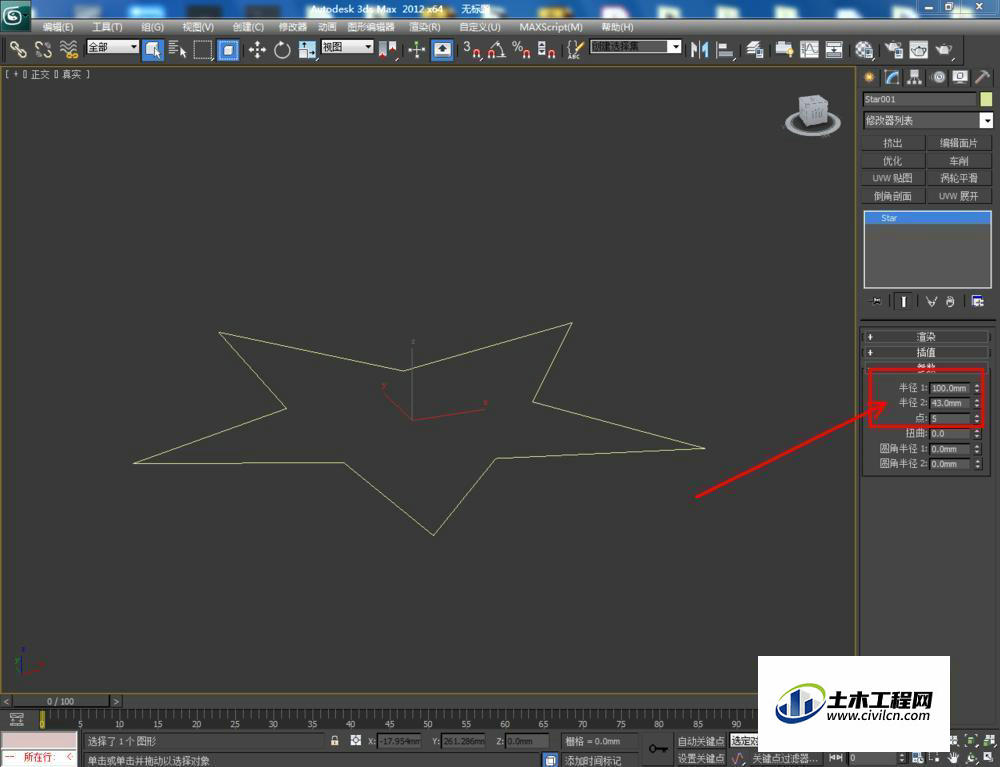
Task: Open the Group menu
Action: [x=152, y=27]
